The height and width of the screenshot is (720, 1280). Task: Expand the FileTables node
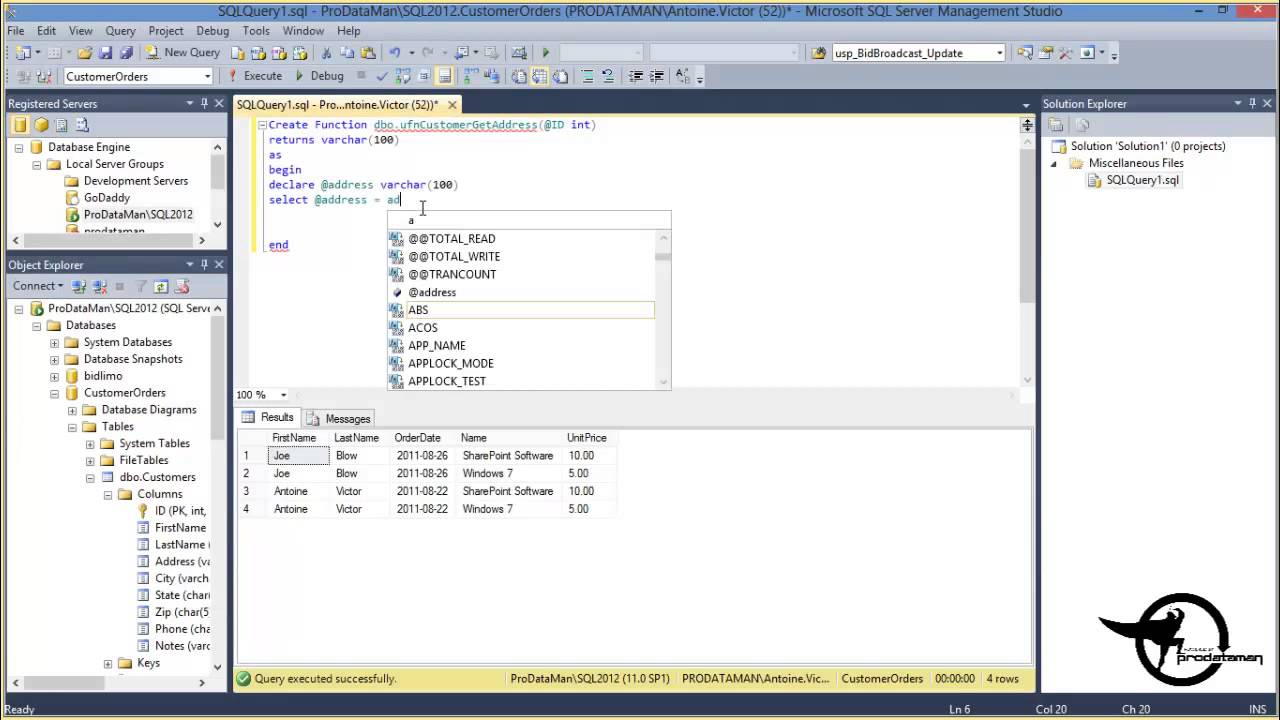90,461
